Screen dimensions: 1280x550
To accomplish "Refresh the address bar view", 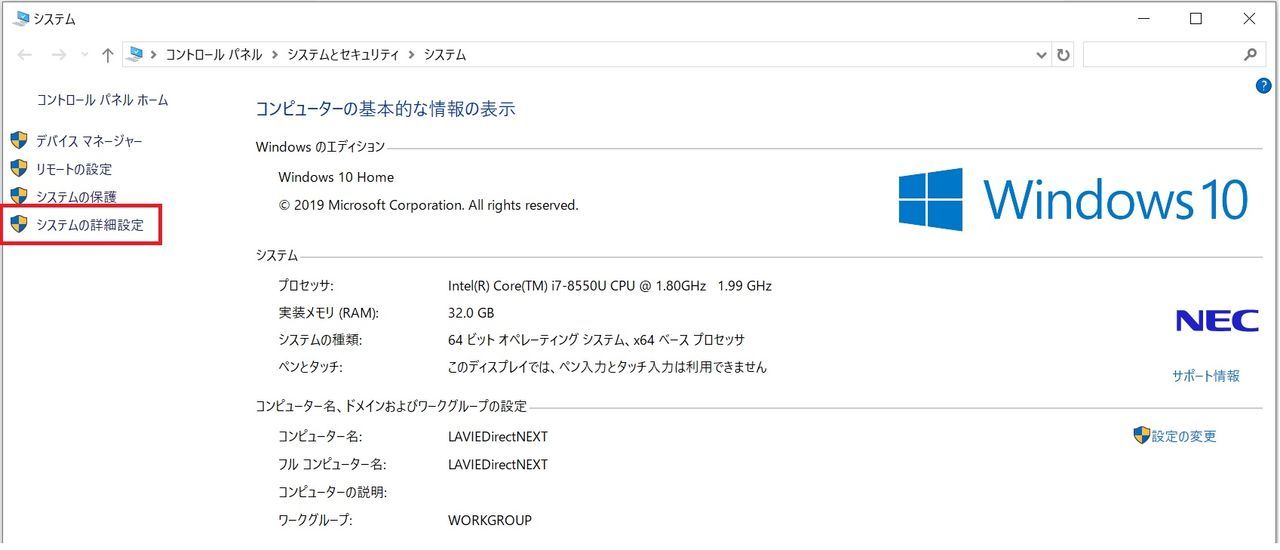I will click(x=1063, y=55).
